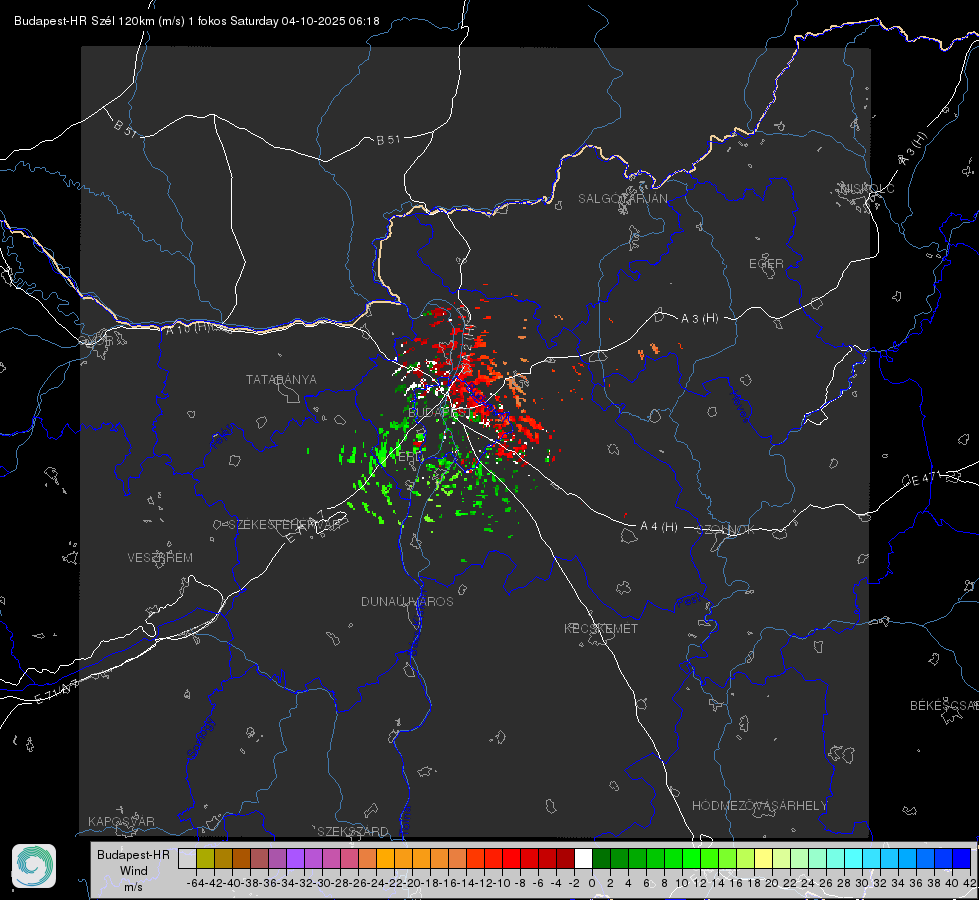979x900 pixels.
Task: Click the swirl logo icon beside the legend
Action: tap(34, 866)
